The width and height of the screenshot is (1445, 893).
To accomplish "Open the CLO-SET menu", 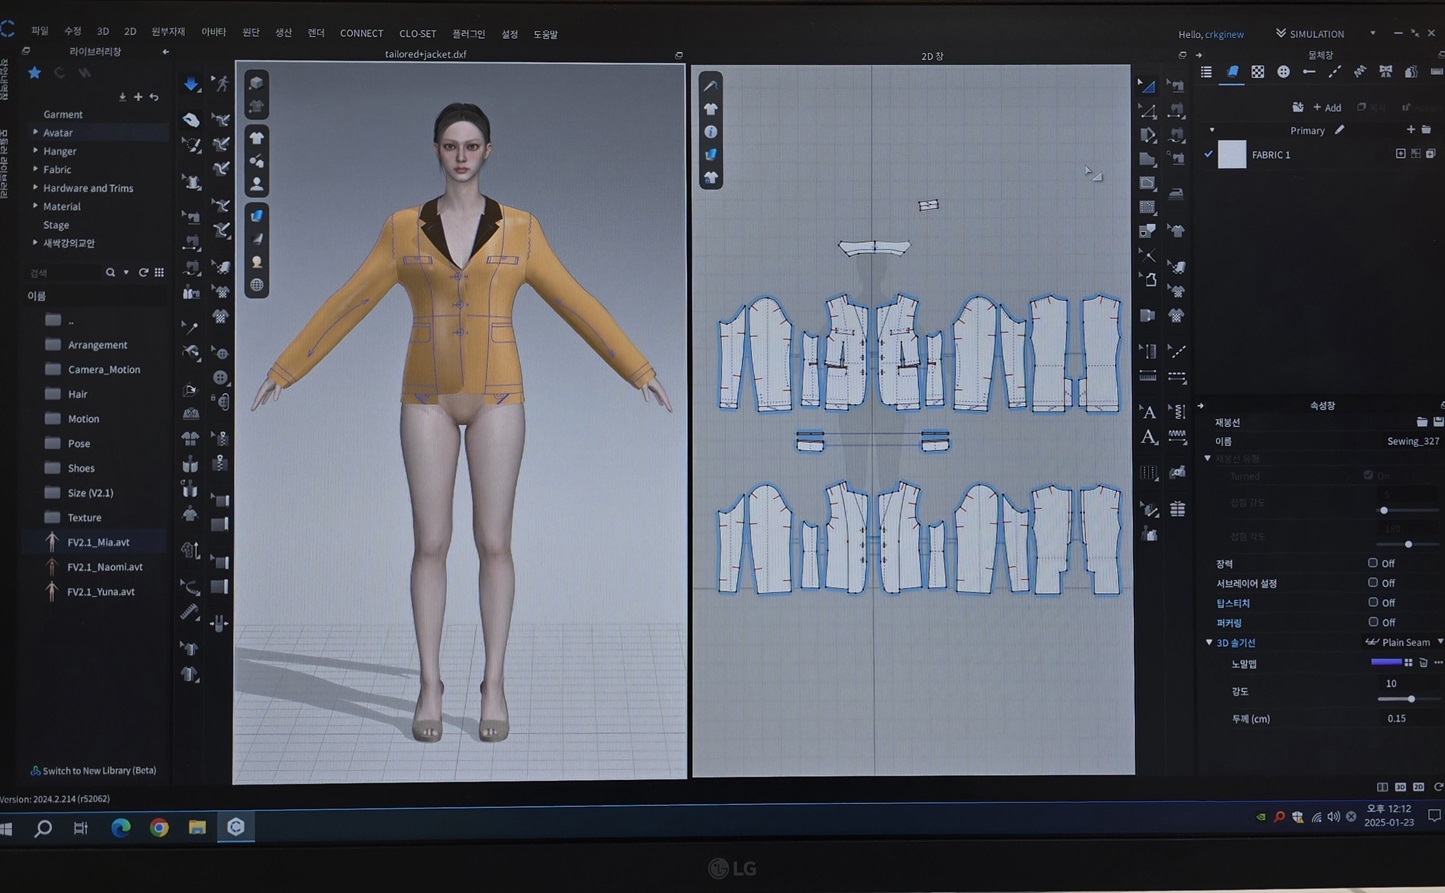I will coord(417,34).
